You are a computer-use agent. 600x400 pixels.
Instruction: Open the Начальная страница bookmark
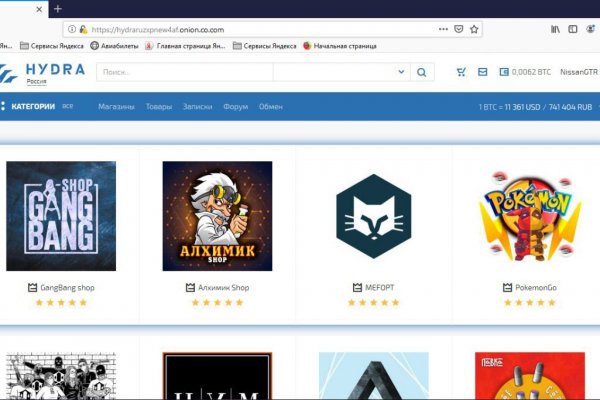pyautogui.click(x=341, y=45)
